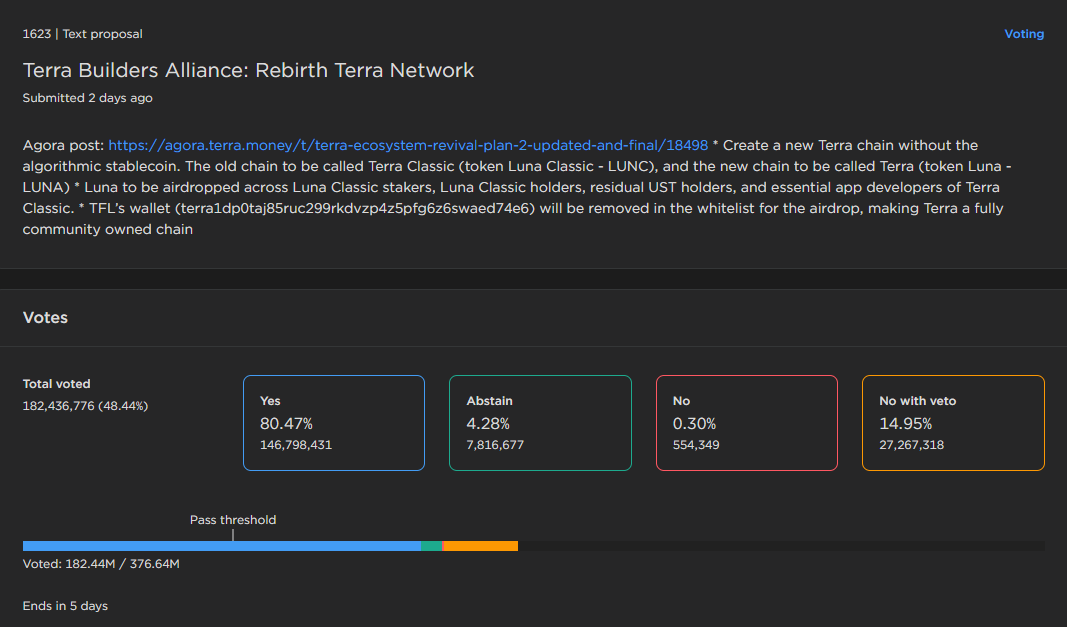Click No vote count 554,349
This screenshot has height=627, width=1067.
point(696,445)
